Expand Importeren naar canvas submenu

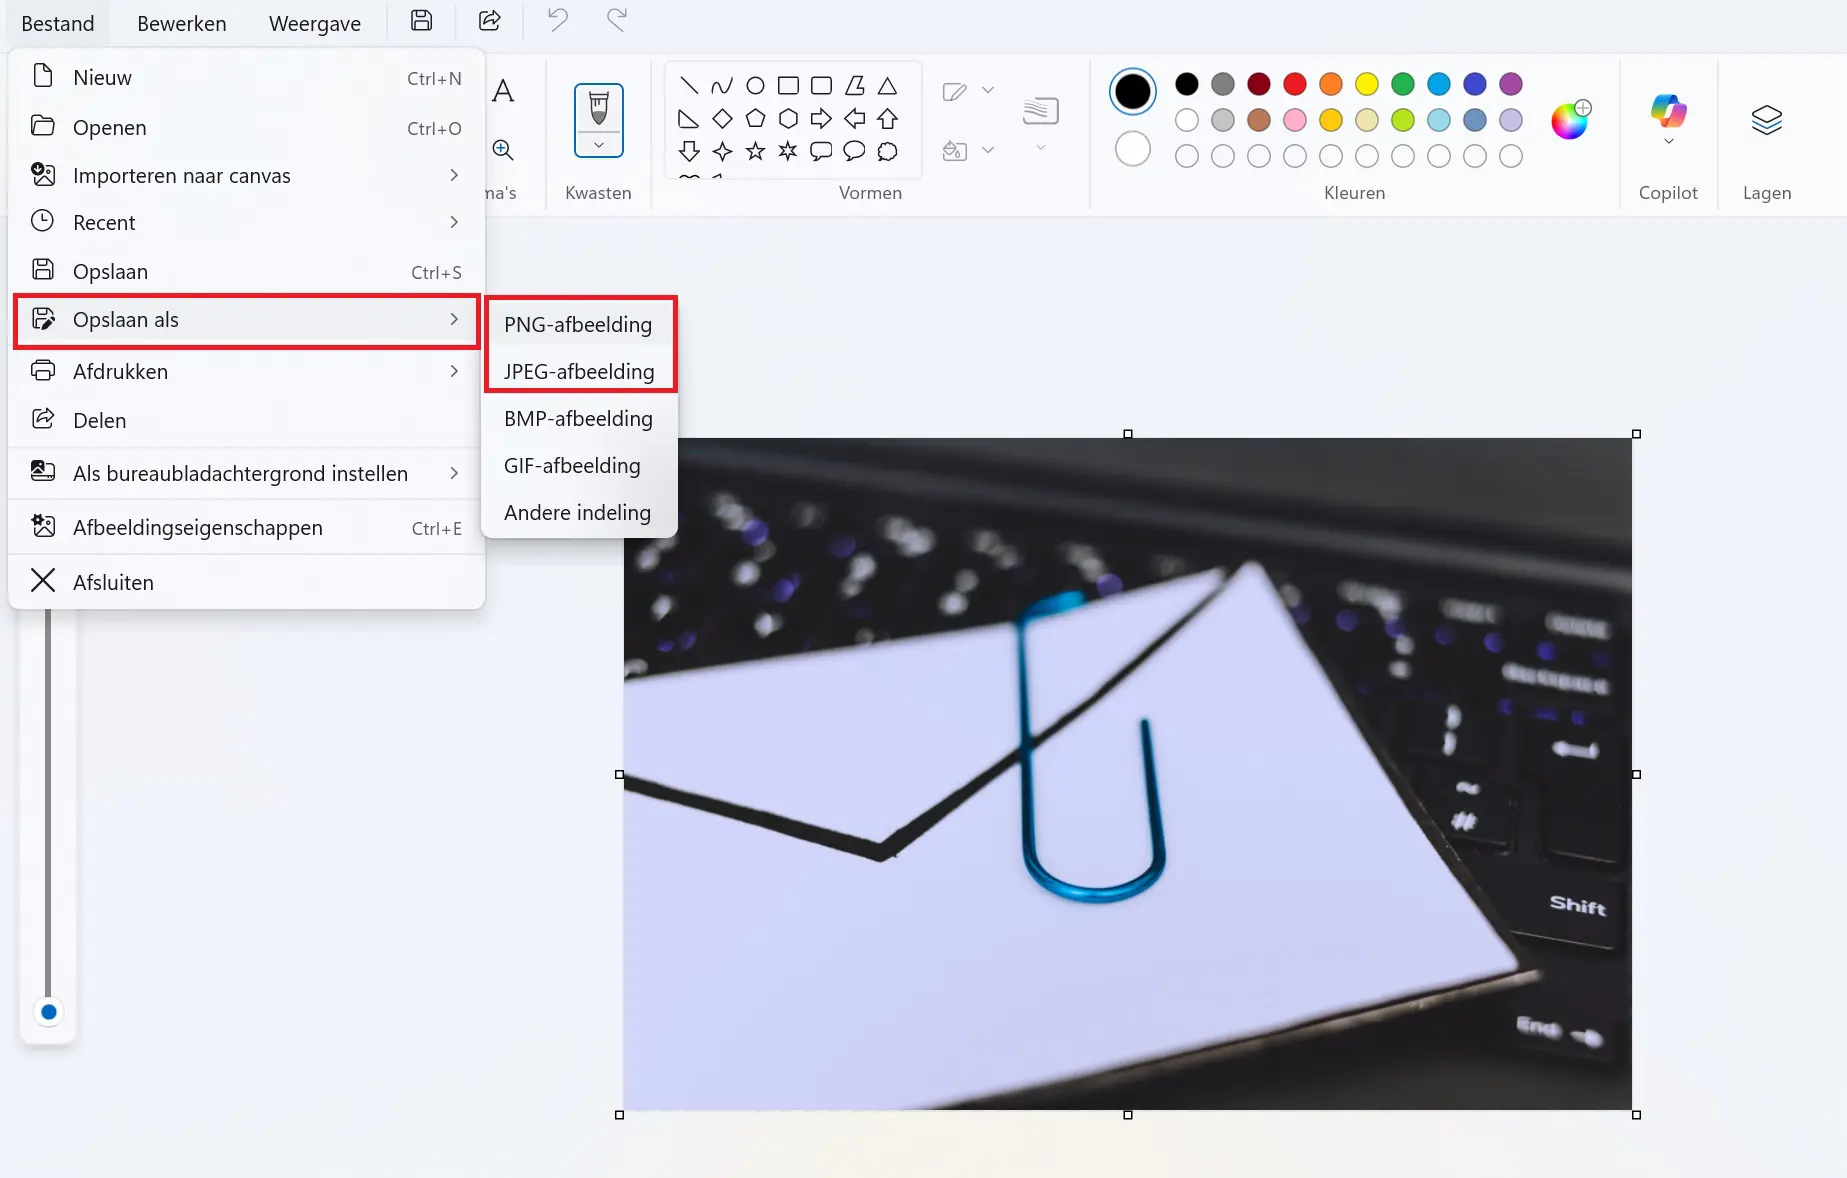(x=246, y=175)
